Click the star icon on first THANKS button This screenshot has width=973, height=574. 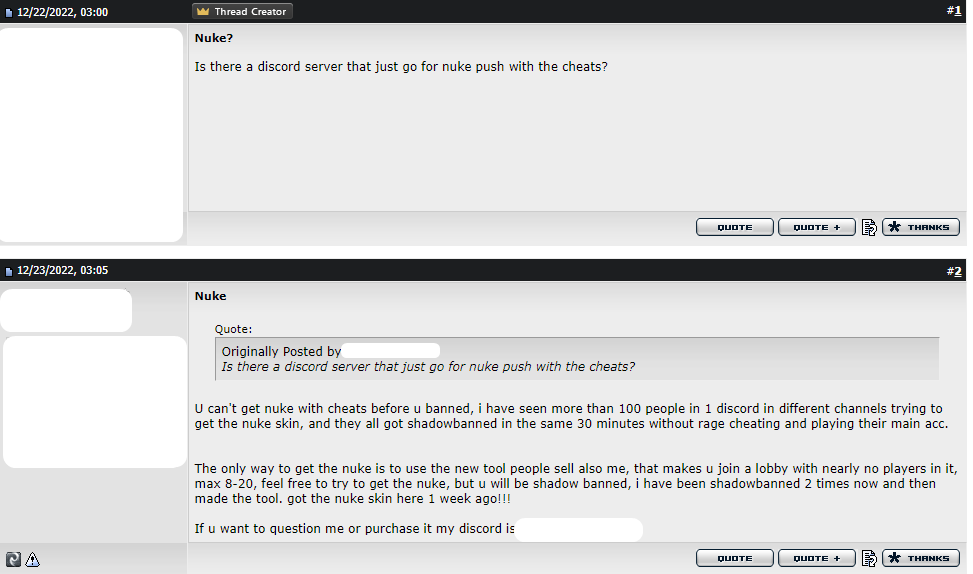click(894, 227)
